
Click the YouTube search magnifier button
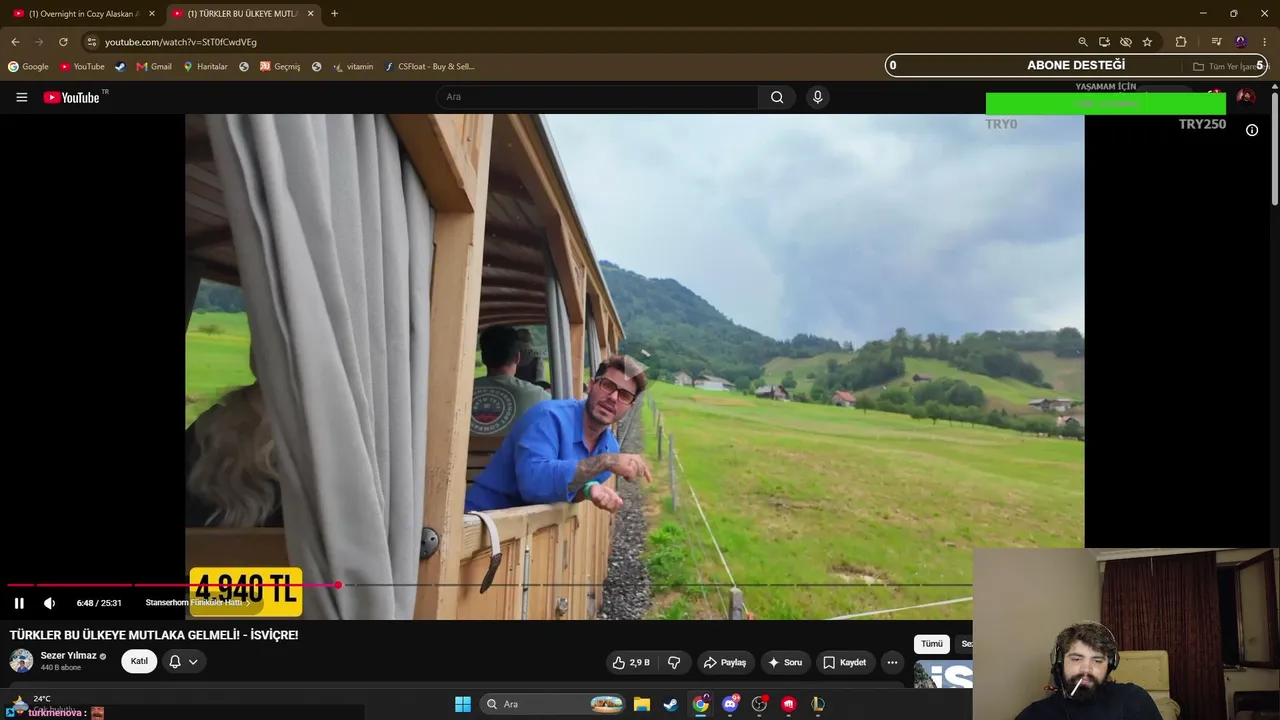tap(777, 97)
